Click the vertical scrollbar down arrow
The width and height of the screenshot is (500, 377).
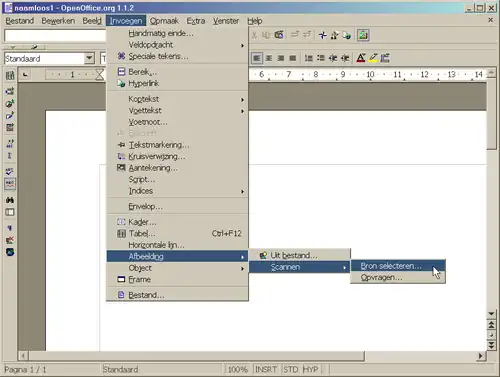point(491,314)
